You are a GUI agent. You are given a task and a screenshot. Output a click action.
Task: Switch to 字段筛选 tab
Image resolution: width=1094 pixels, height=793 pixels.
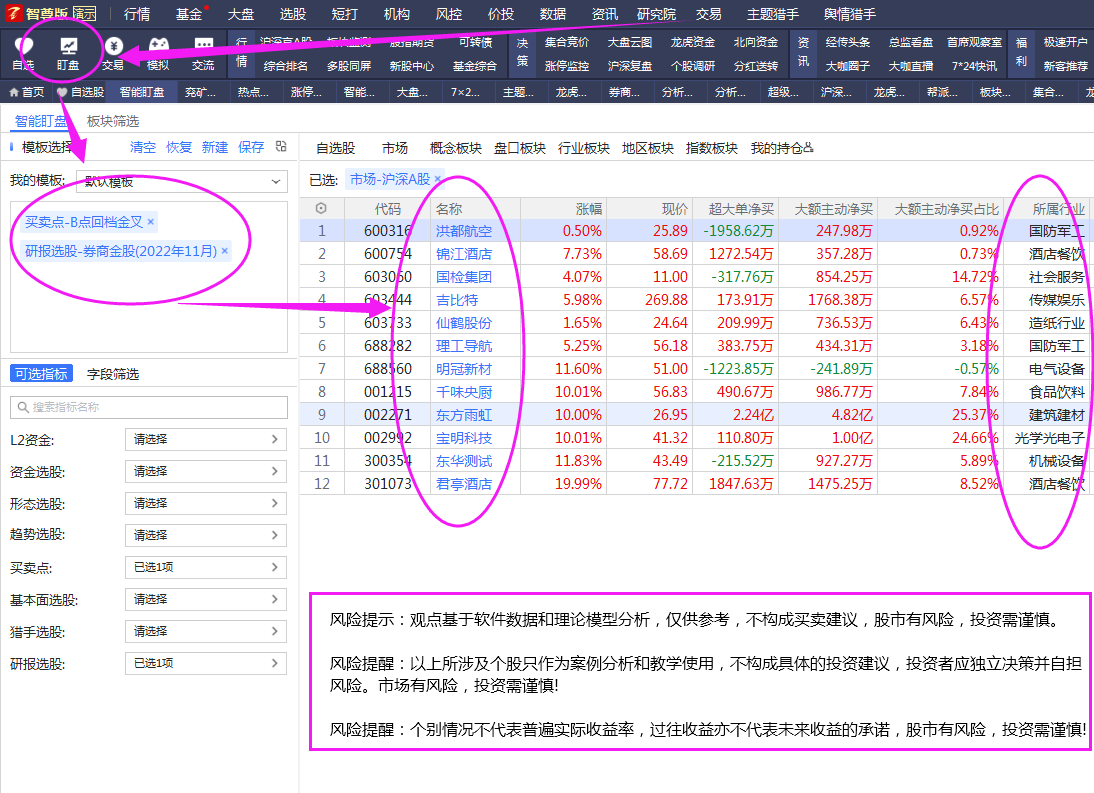click(x=113, y=375)
